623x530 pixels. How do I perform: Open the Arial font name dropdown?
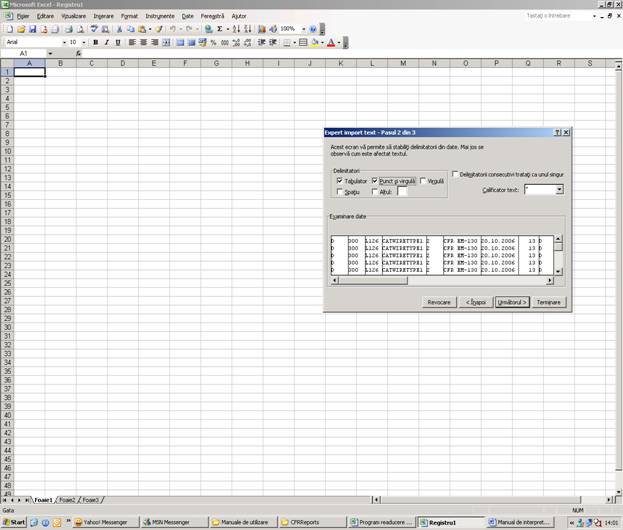[64, 43]
